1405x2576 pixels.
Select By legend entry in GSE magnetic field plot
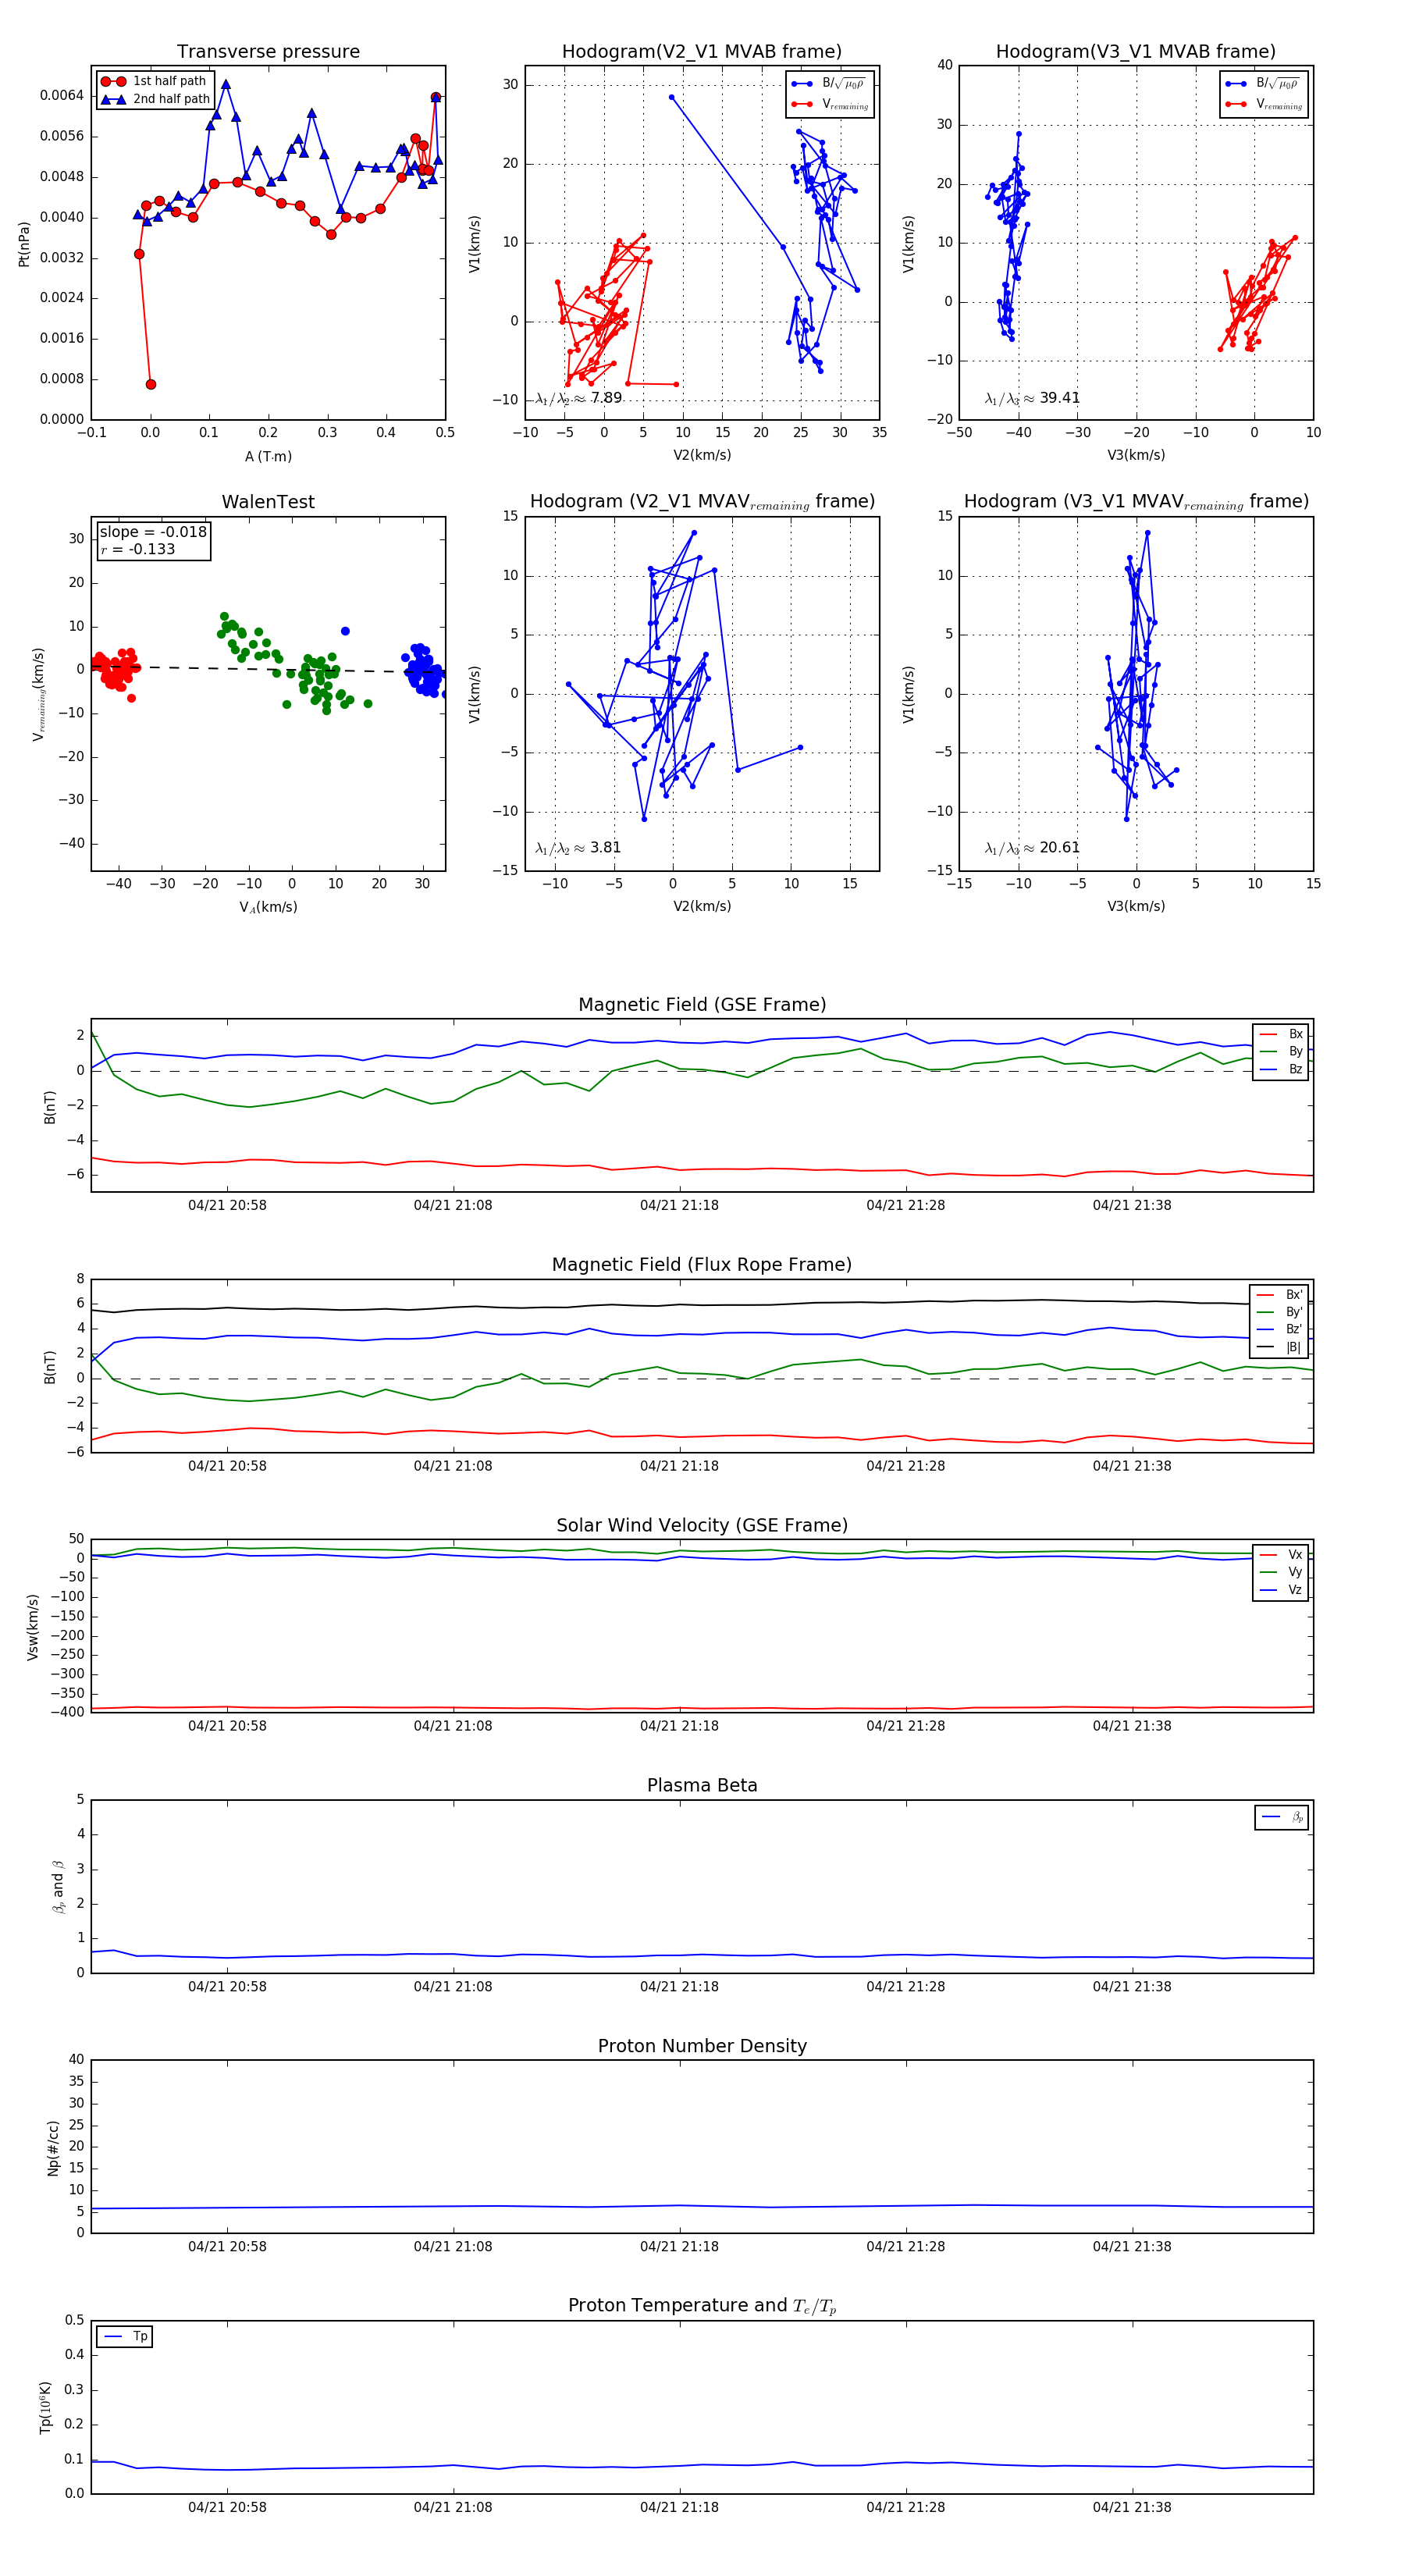click(1282, 1052)
